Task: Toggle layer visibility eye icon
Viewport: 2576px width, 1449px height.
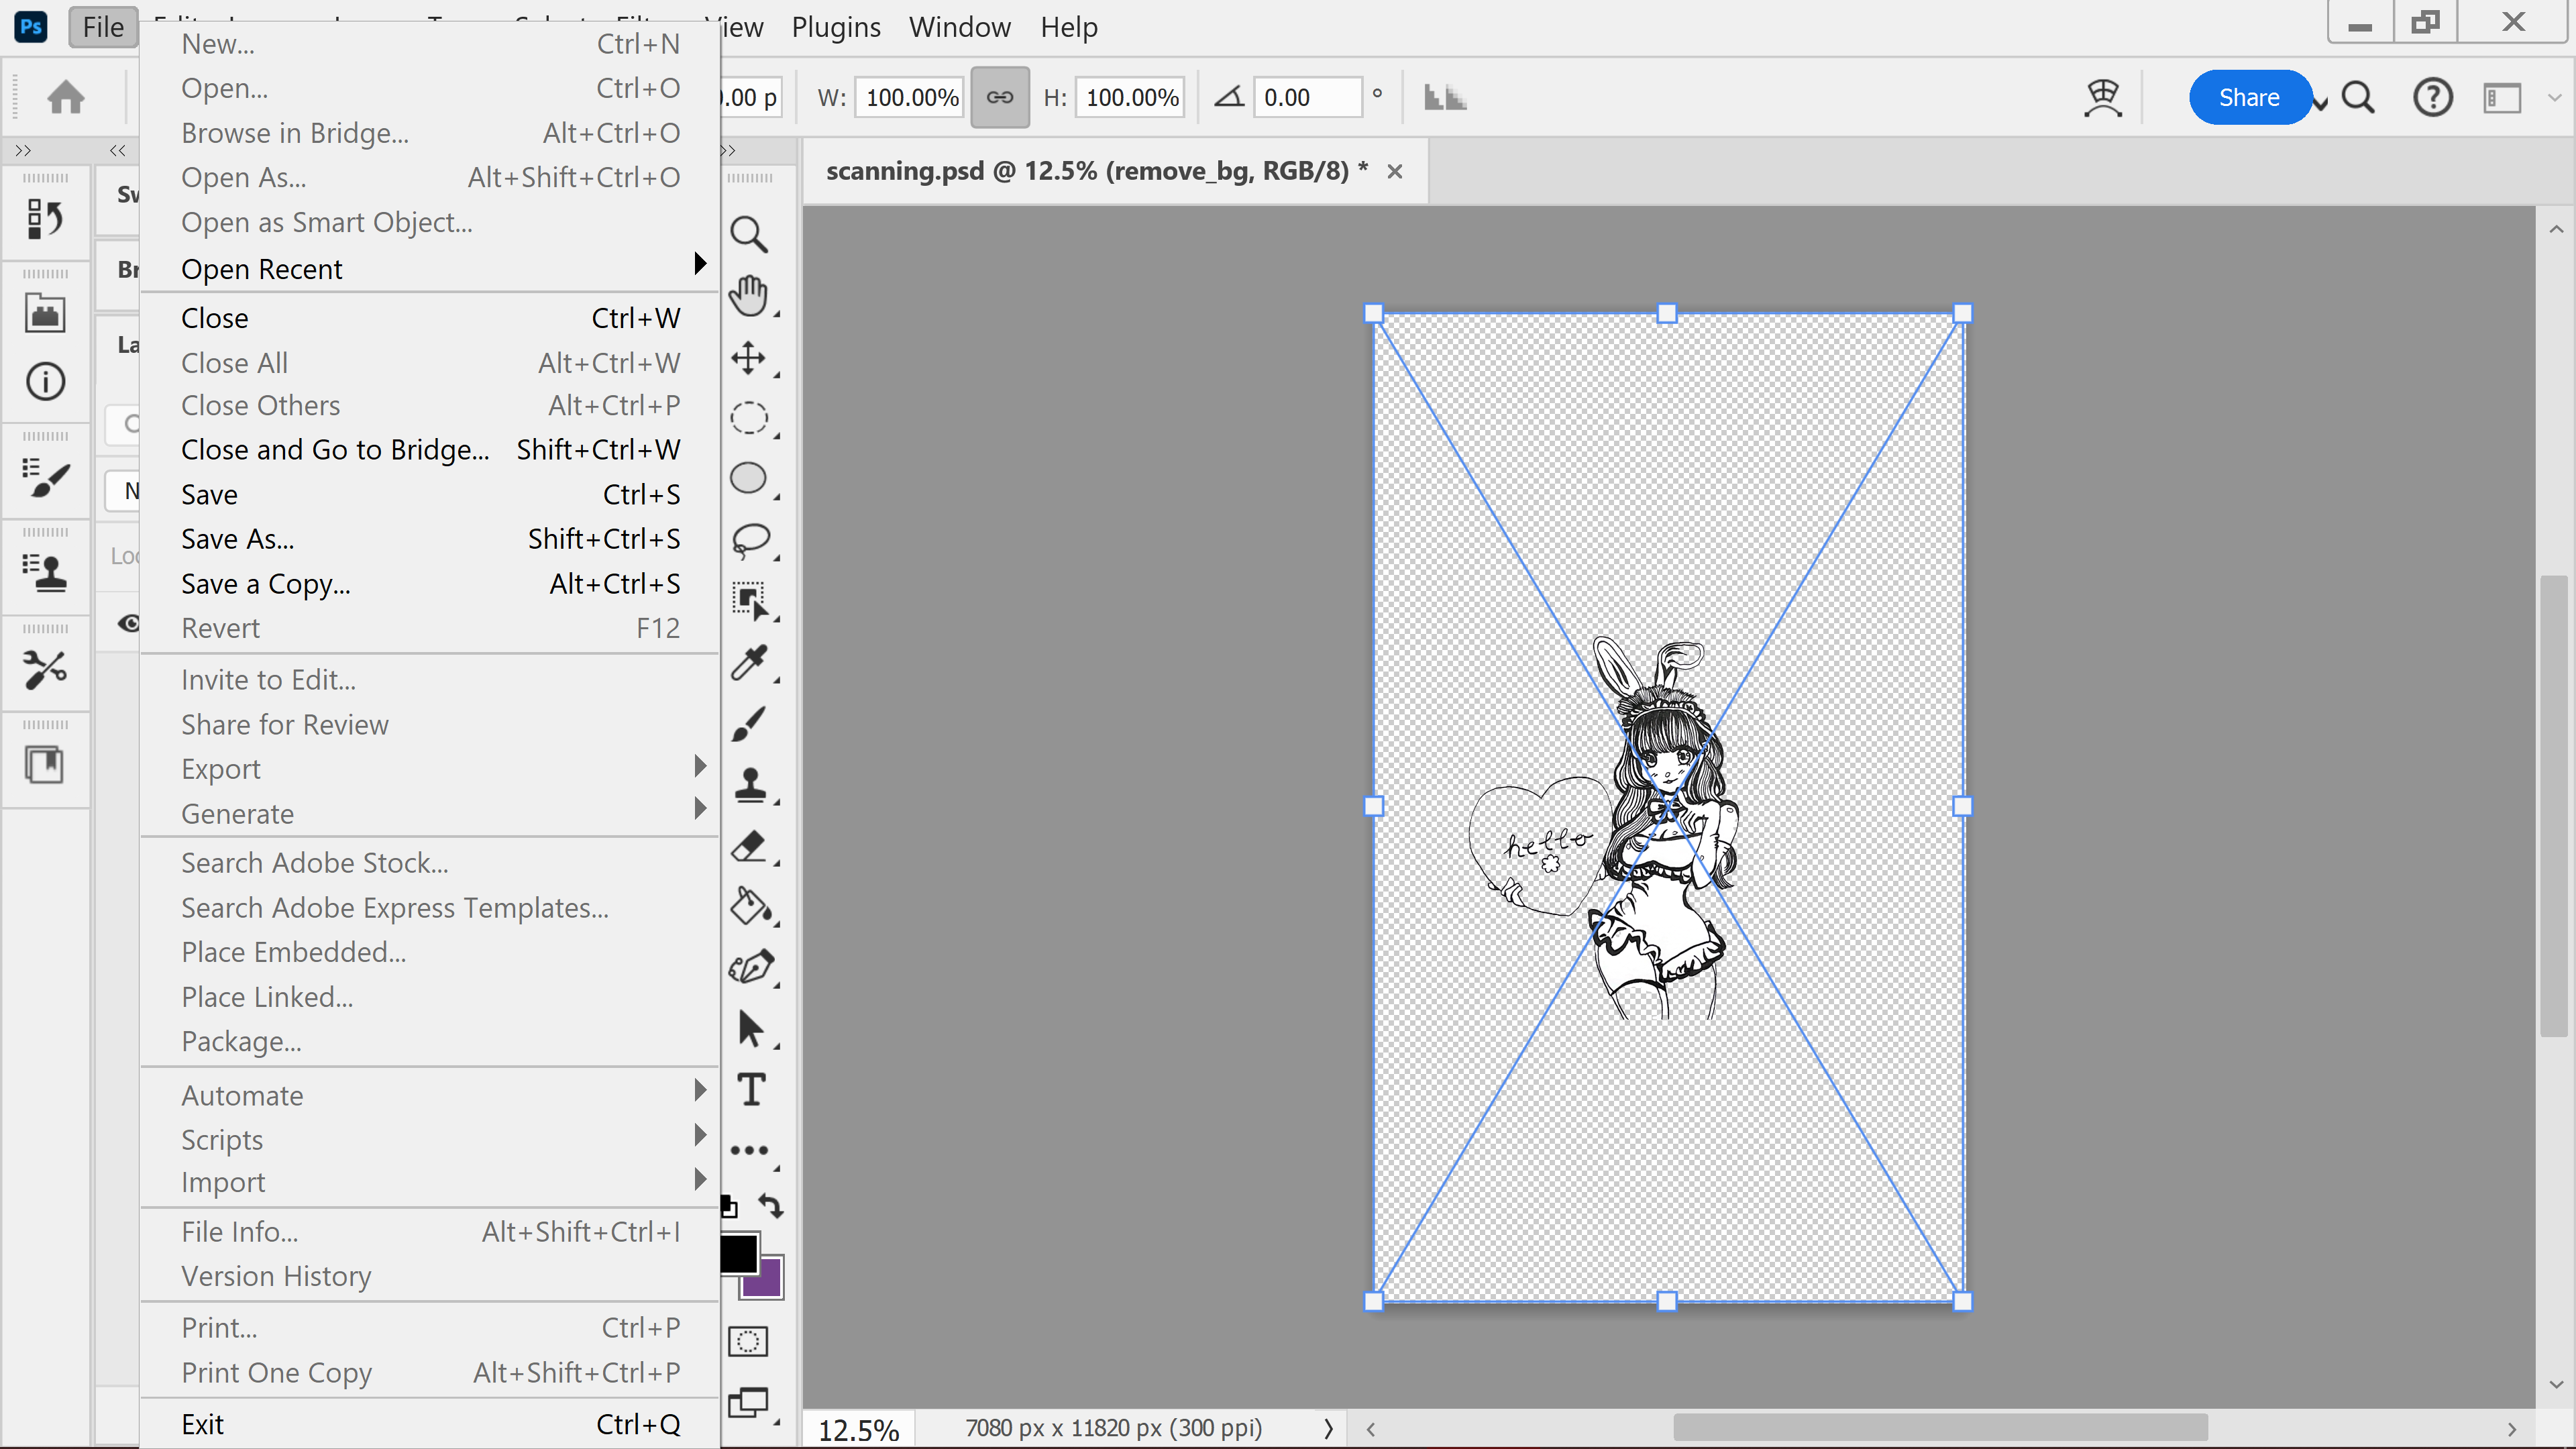Action: coord(128,623)
